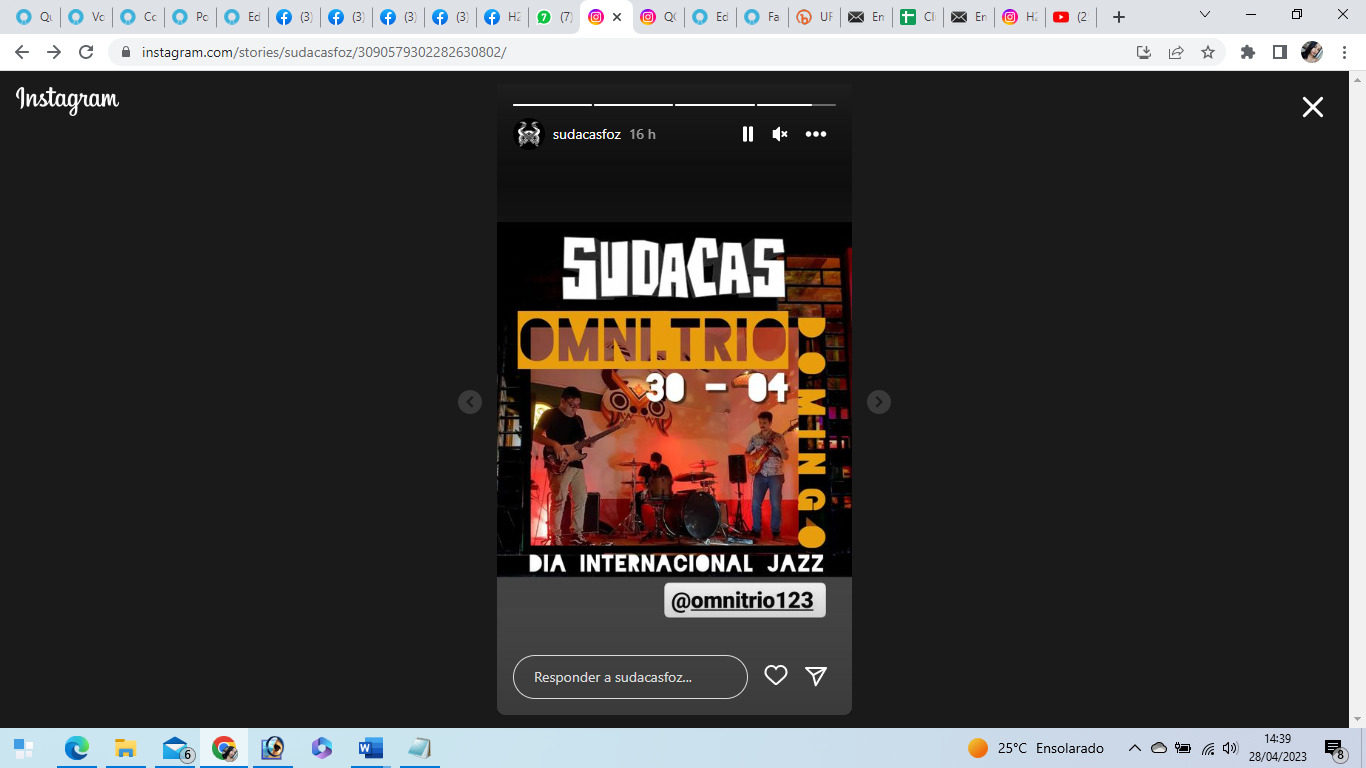1366x768 pixels.
Task: Open the story three-dot options menu
Action: (x=816, y=134)
